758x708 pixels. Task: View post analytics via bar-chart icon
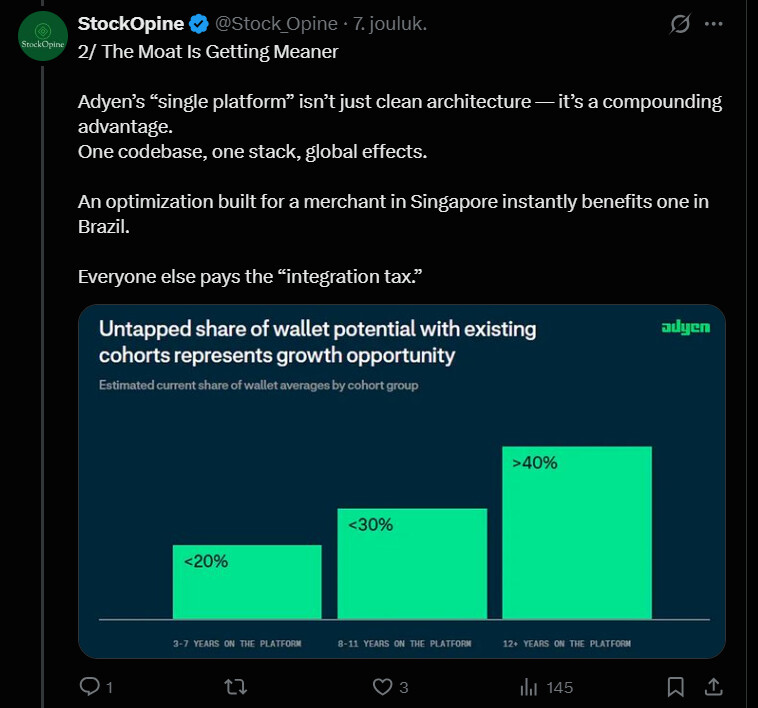tap(528, 687)
